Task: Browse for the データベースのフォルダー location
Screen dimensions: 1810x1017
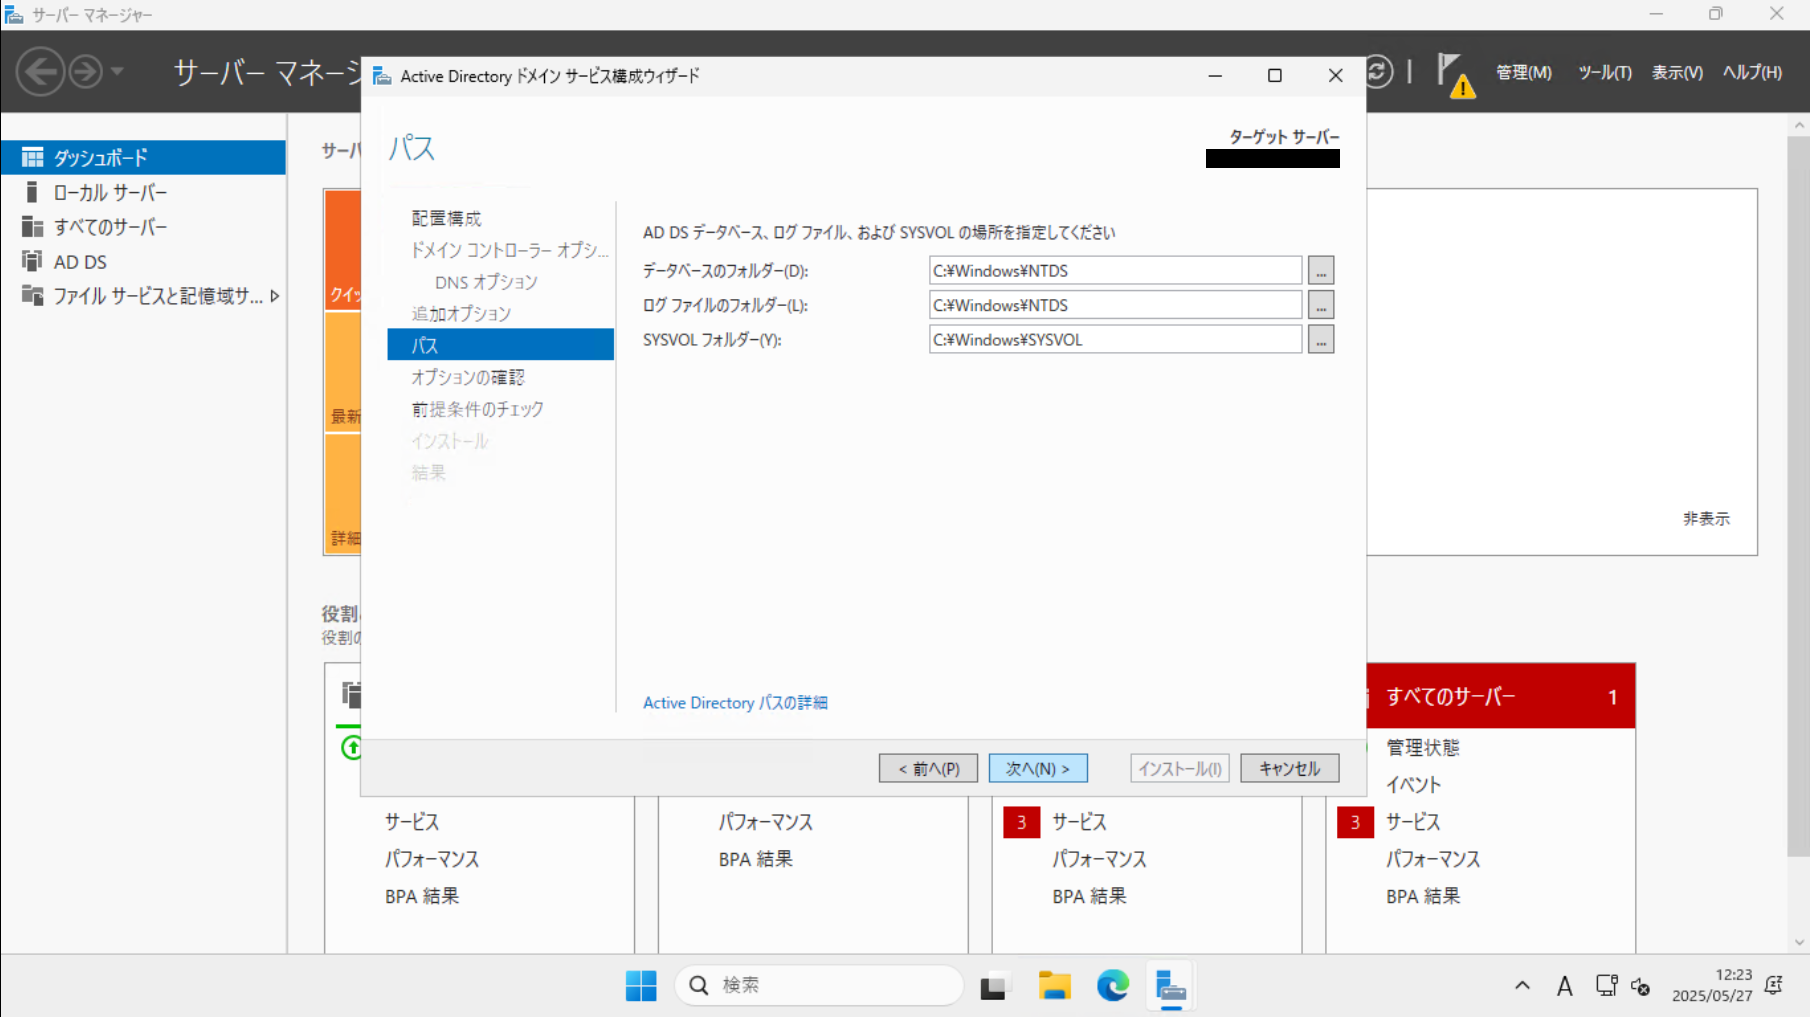Action: (1321, 271)
